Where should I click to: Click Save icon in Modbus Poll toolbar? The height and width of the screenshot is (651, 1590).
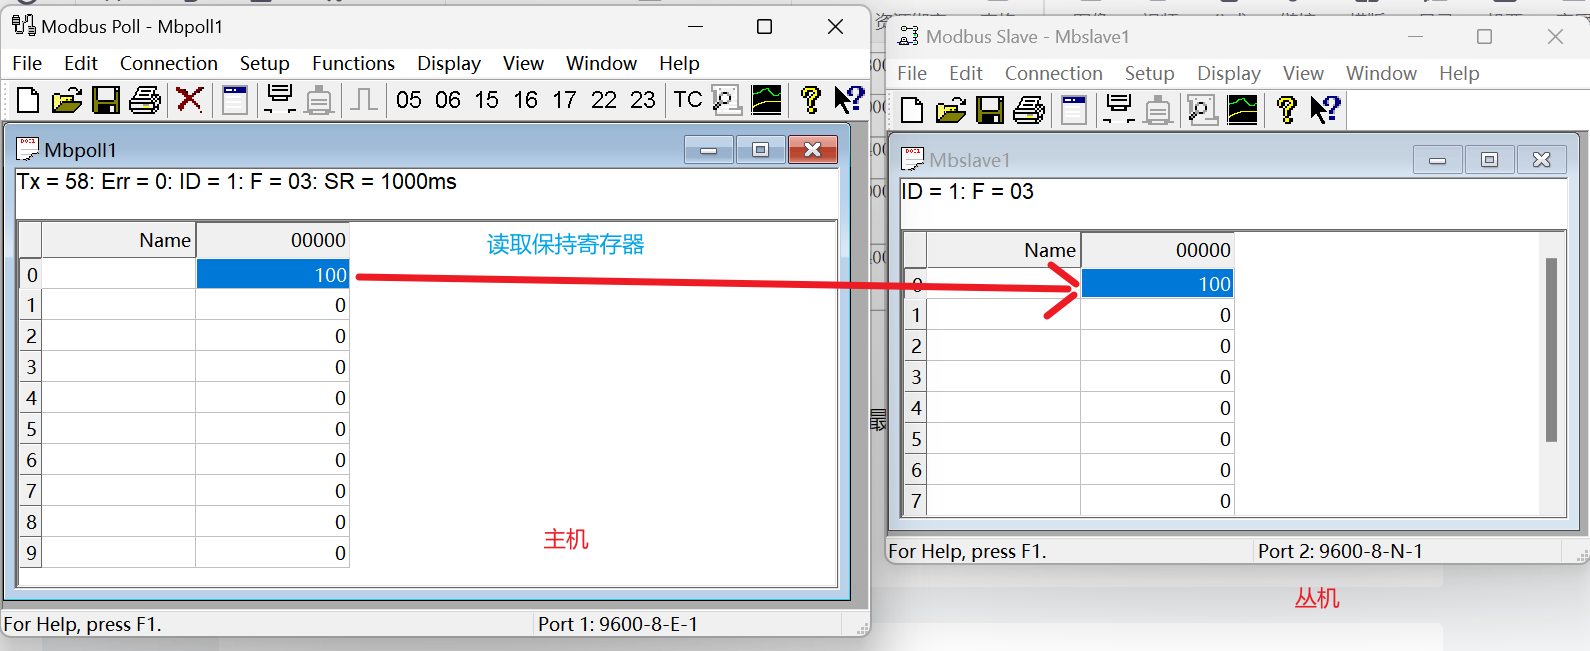[x=106, y=100]
